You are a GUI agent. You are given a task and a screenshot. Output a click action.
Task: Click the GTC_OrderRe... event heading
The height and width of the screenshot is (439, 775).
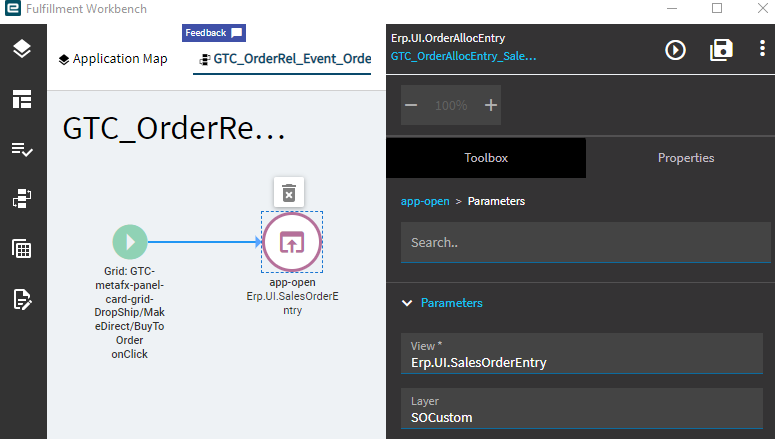[x=174, y=129]
